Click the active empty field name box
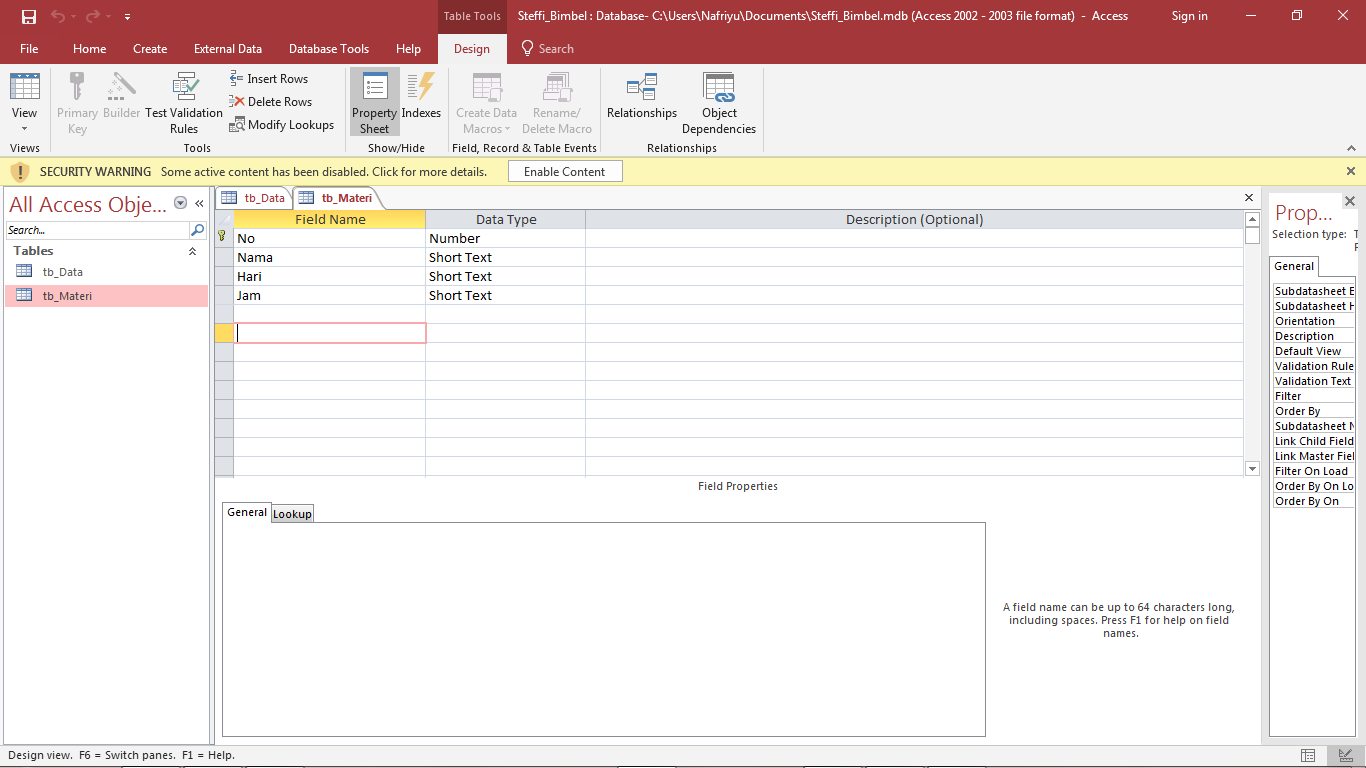Viewport: 1366px width, 768px height. click(x=330, y=333)
